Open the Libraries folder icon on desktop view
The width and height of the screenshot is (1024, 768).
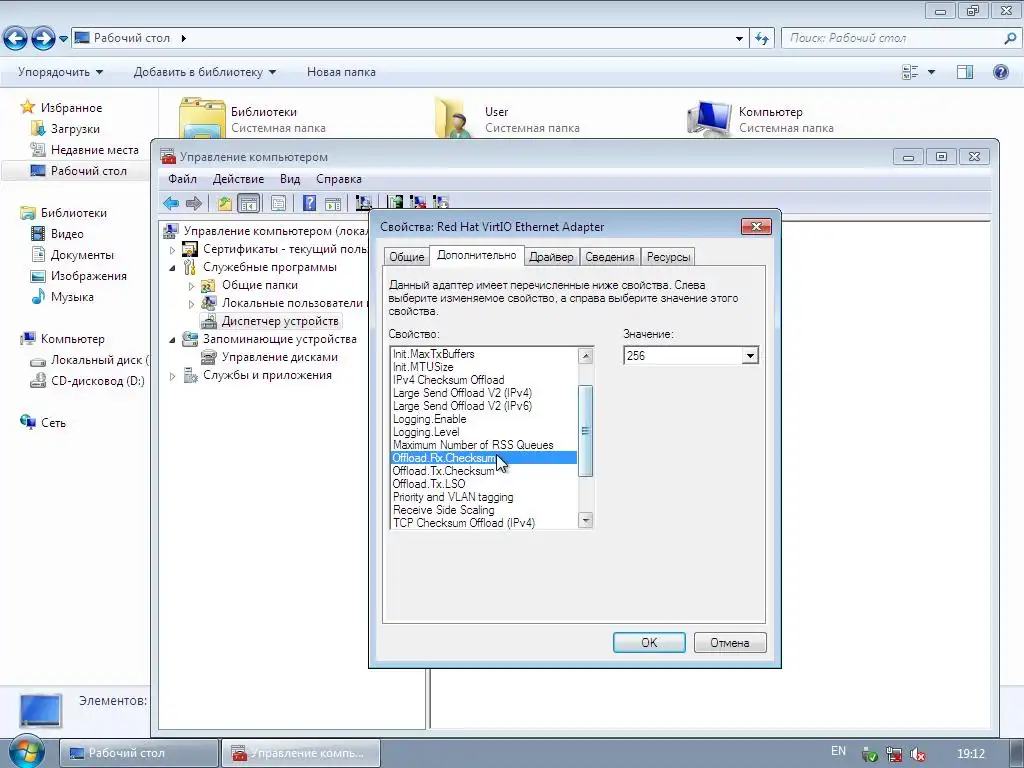202,118
